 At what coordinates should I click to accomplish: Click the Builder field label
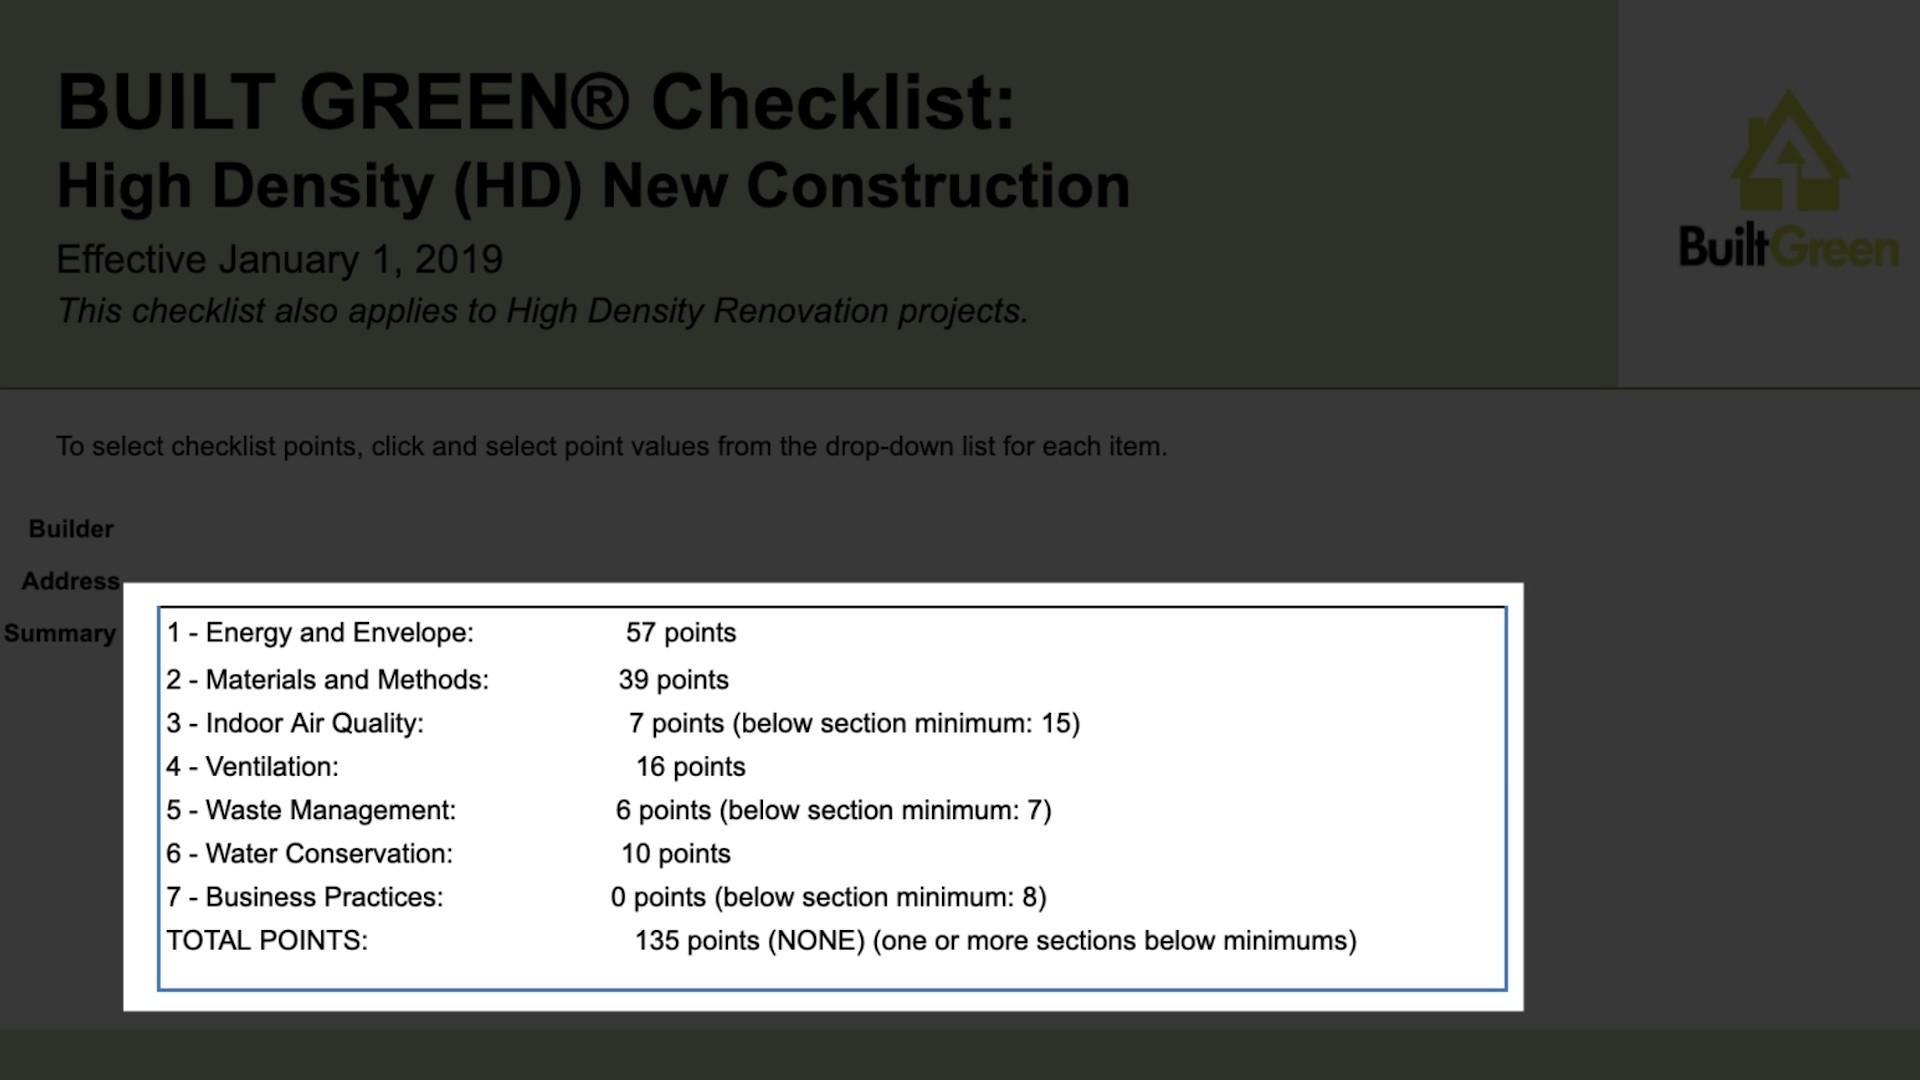(x=71, y=529)
